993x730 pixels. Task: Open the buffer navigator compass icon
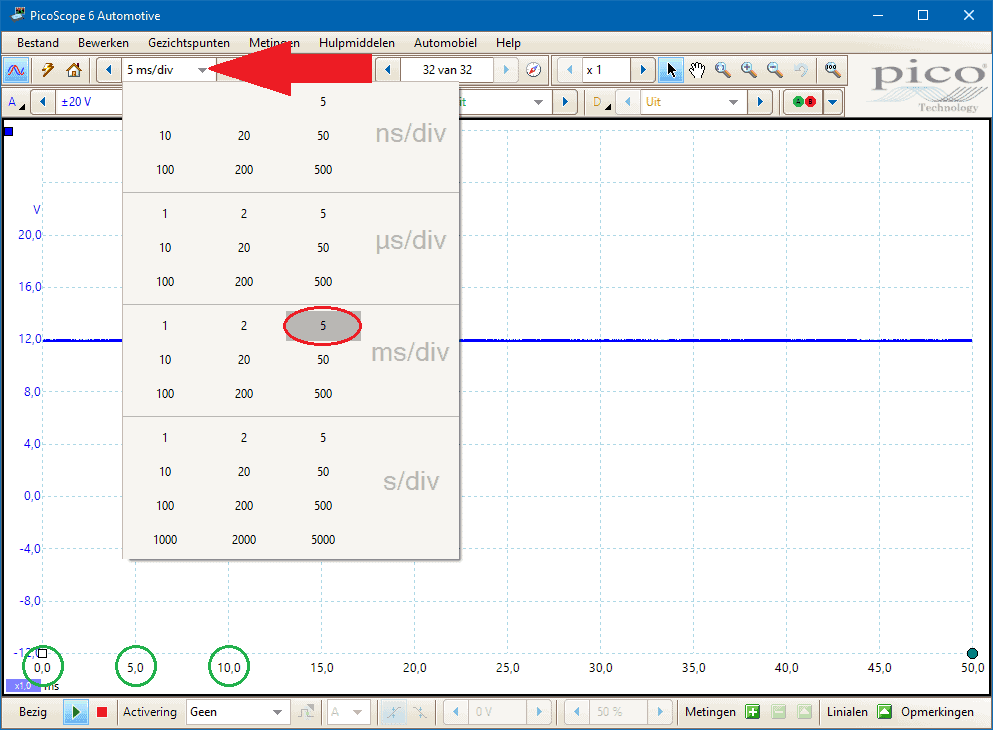point(534,70)
